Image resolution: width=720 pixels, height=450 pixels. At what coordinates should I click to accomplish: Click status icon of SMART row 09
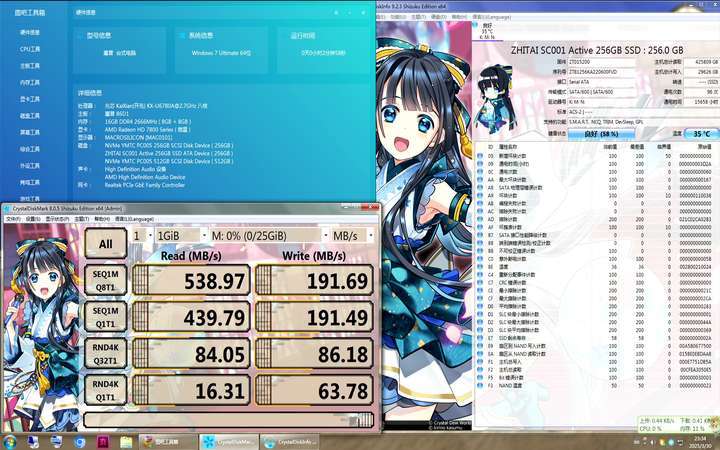click(x=480, y=164)
